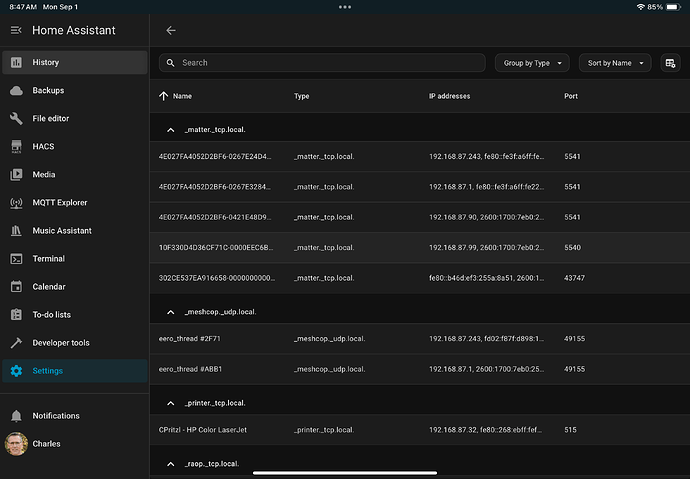Click the search magnifier icon
Image resolution: width=690 pixels, height=479 pixels.
coord(170,63)
